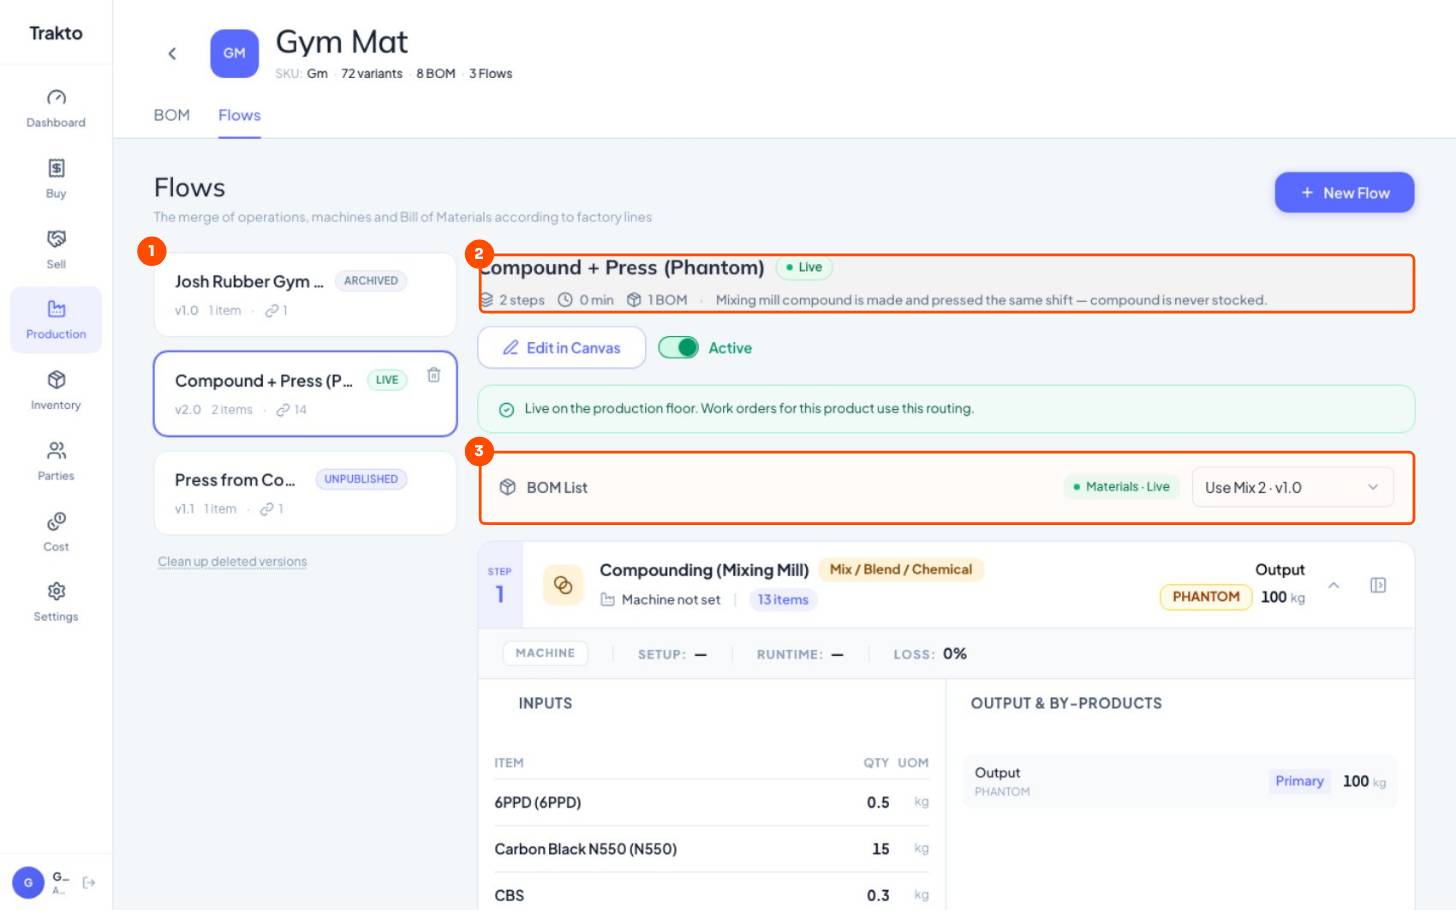Switch to the BOM tab
The height and width of the screenshot is (911, 1456).
click(x=172, y=116)
